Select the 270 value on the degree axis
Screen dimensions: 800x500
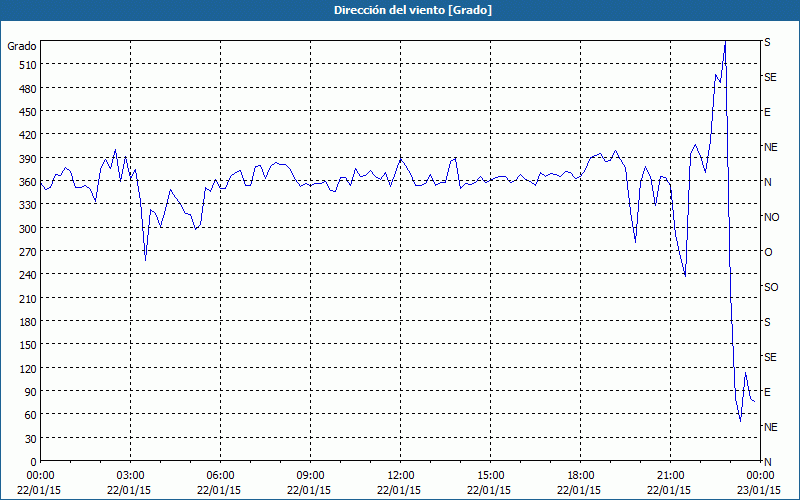pyautogui.click(x=28, y=252)
